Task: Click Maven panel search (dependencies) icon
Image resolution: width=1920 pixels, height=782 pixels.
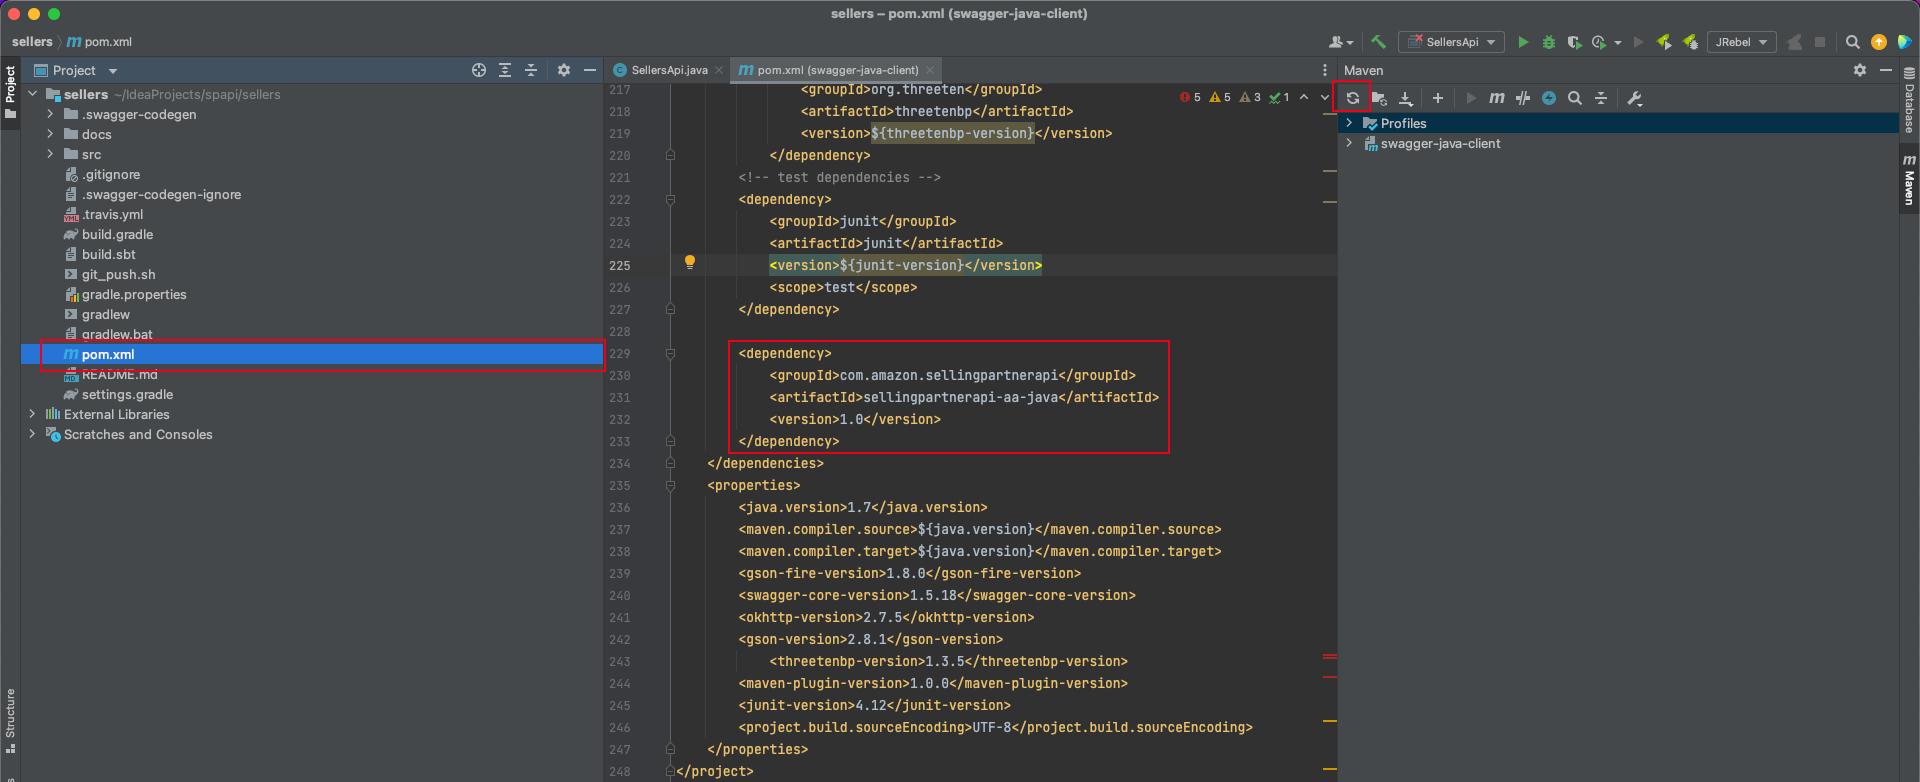Action: [x=1574, y=98]
